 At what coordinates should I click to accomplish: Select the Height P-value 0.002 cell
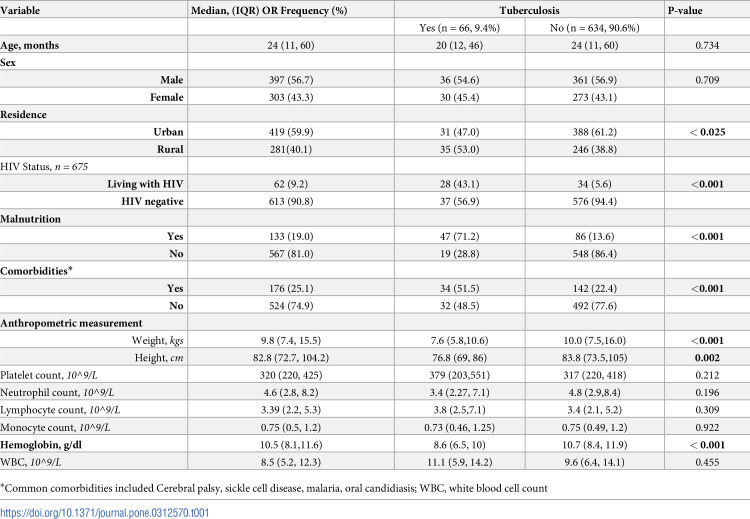(x=707, y=358)
